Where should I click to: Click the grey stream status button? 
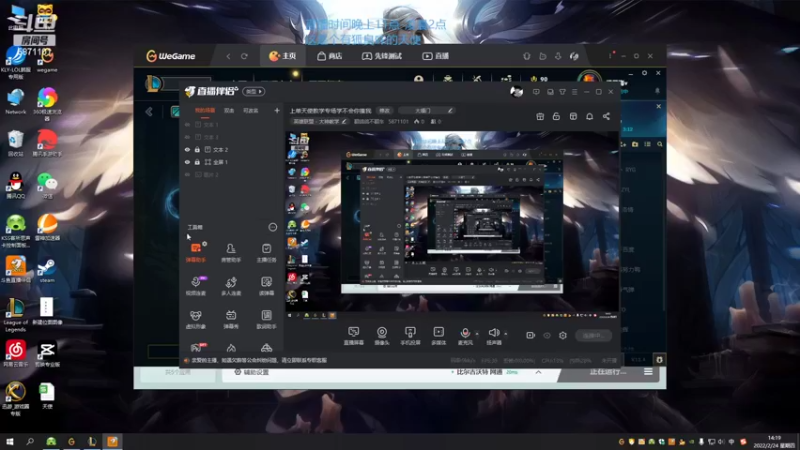pos(593,335)
